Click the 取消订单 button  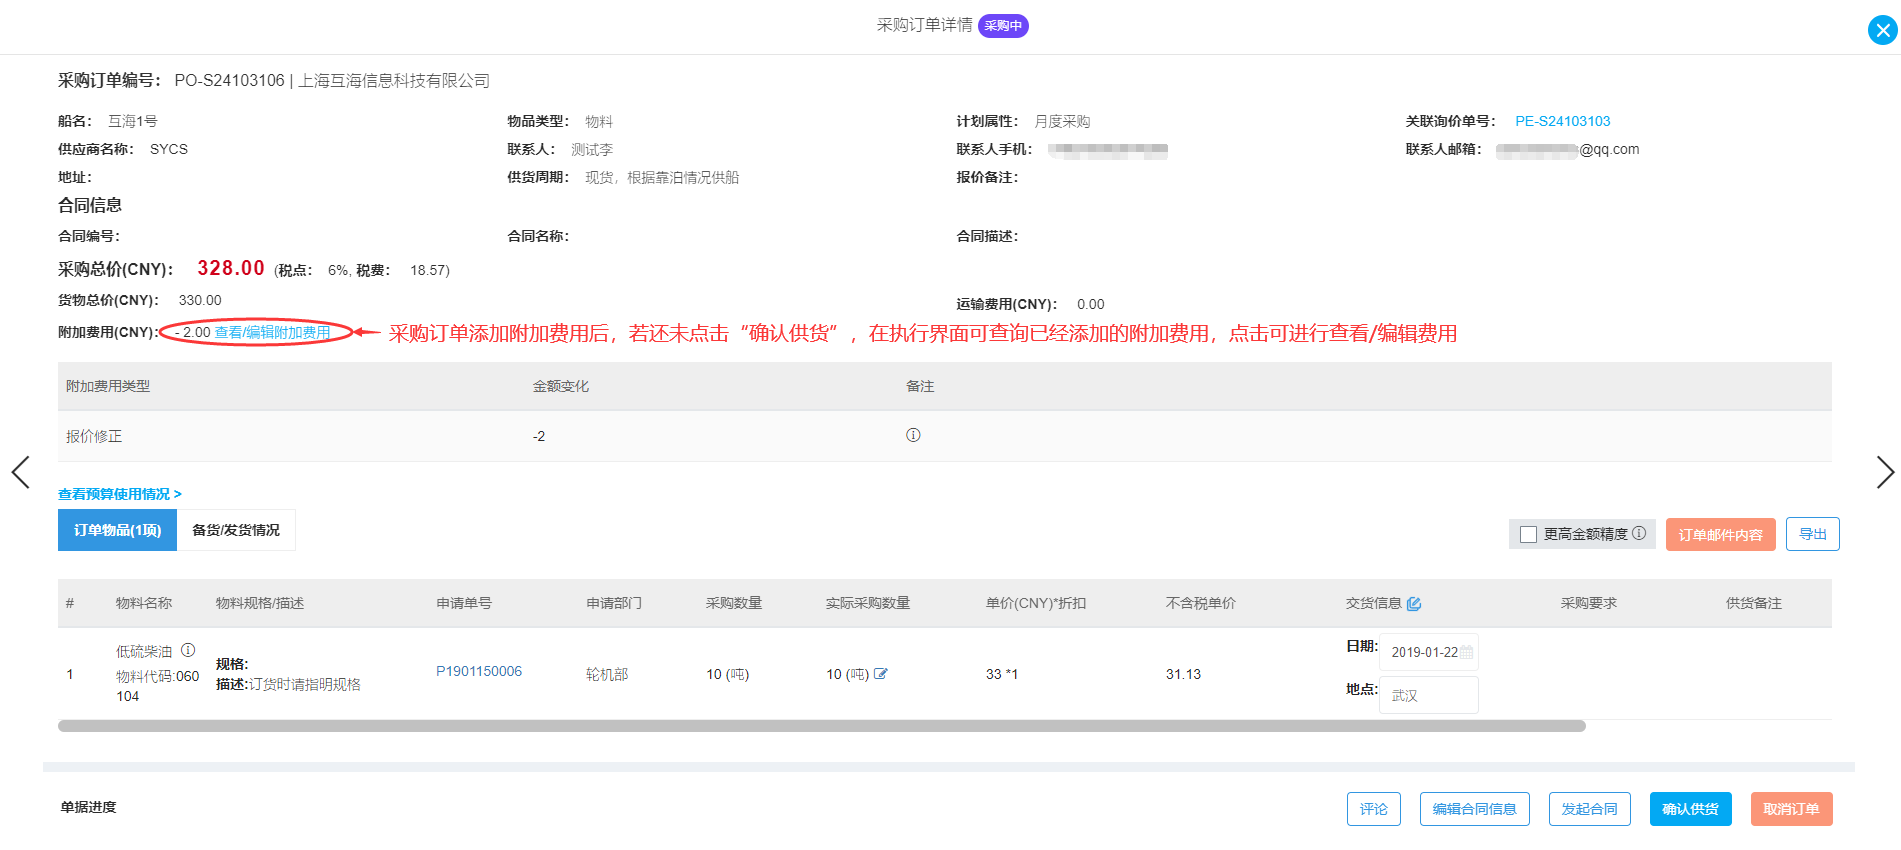point(1791,809)
